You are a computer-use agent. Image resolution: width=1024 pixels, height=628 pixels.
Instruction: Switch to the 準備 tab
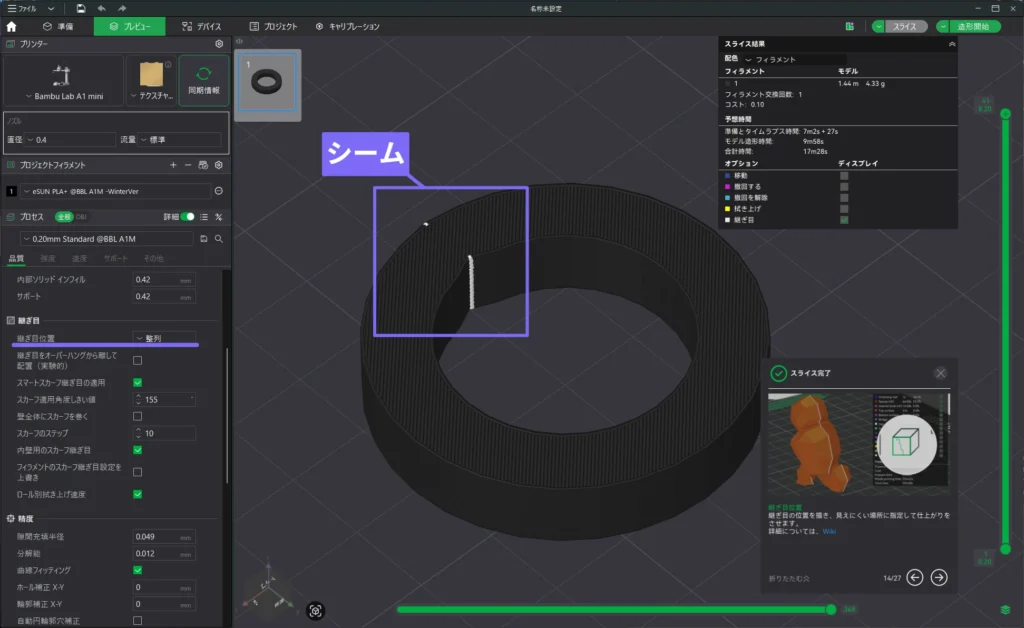57,26
